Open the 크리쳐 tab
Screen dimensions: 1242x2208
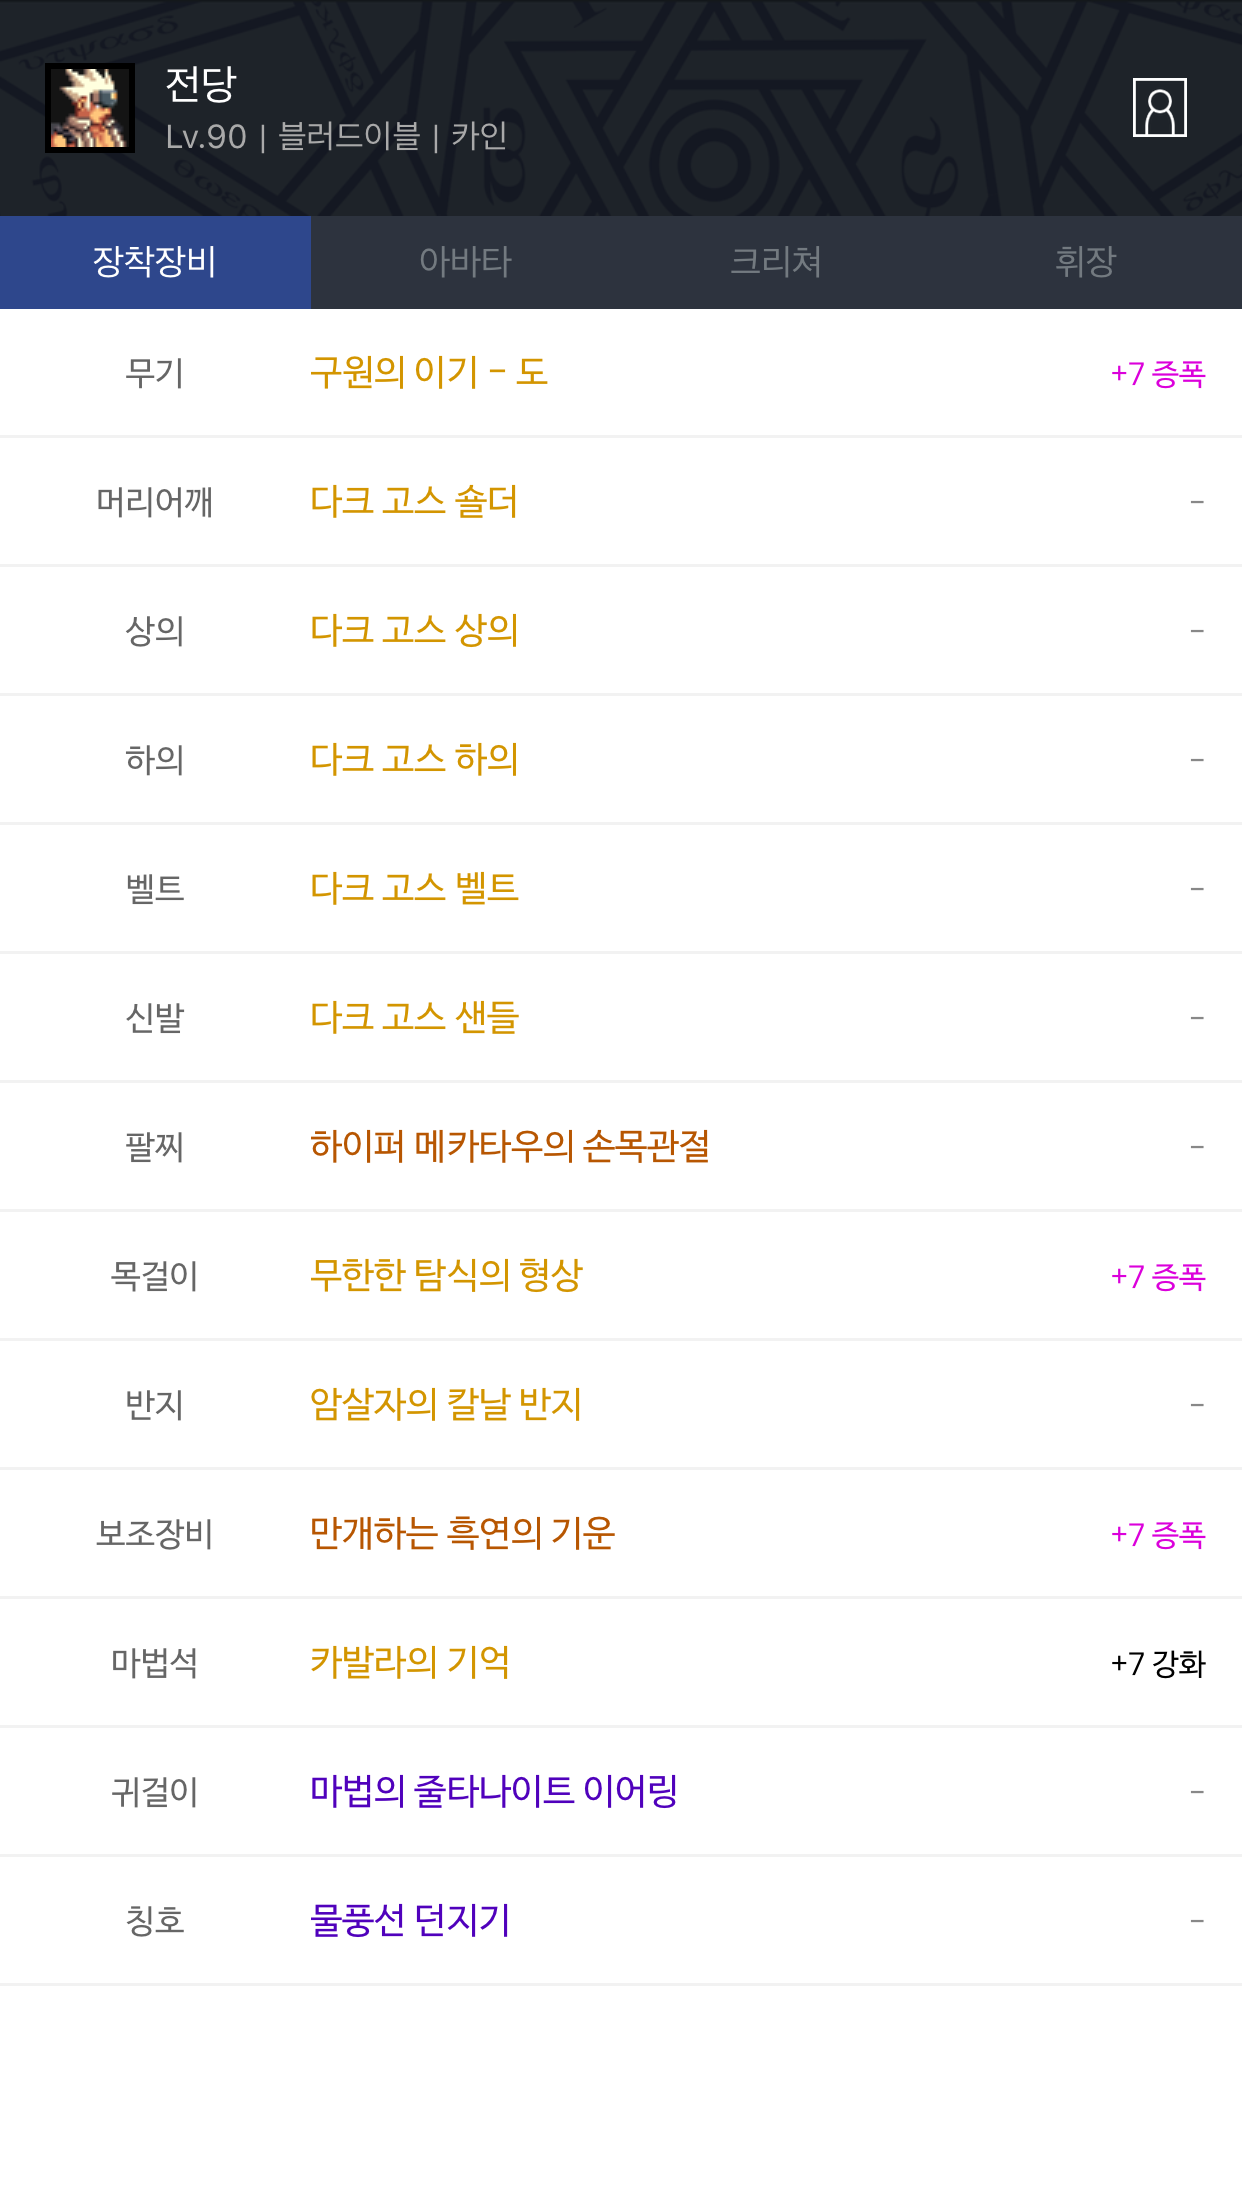coord(776,262)
